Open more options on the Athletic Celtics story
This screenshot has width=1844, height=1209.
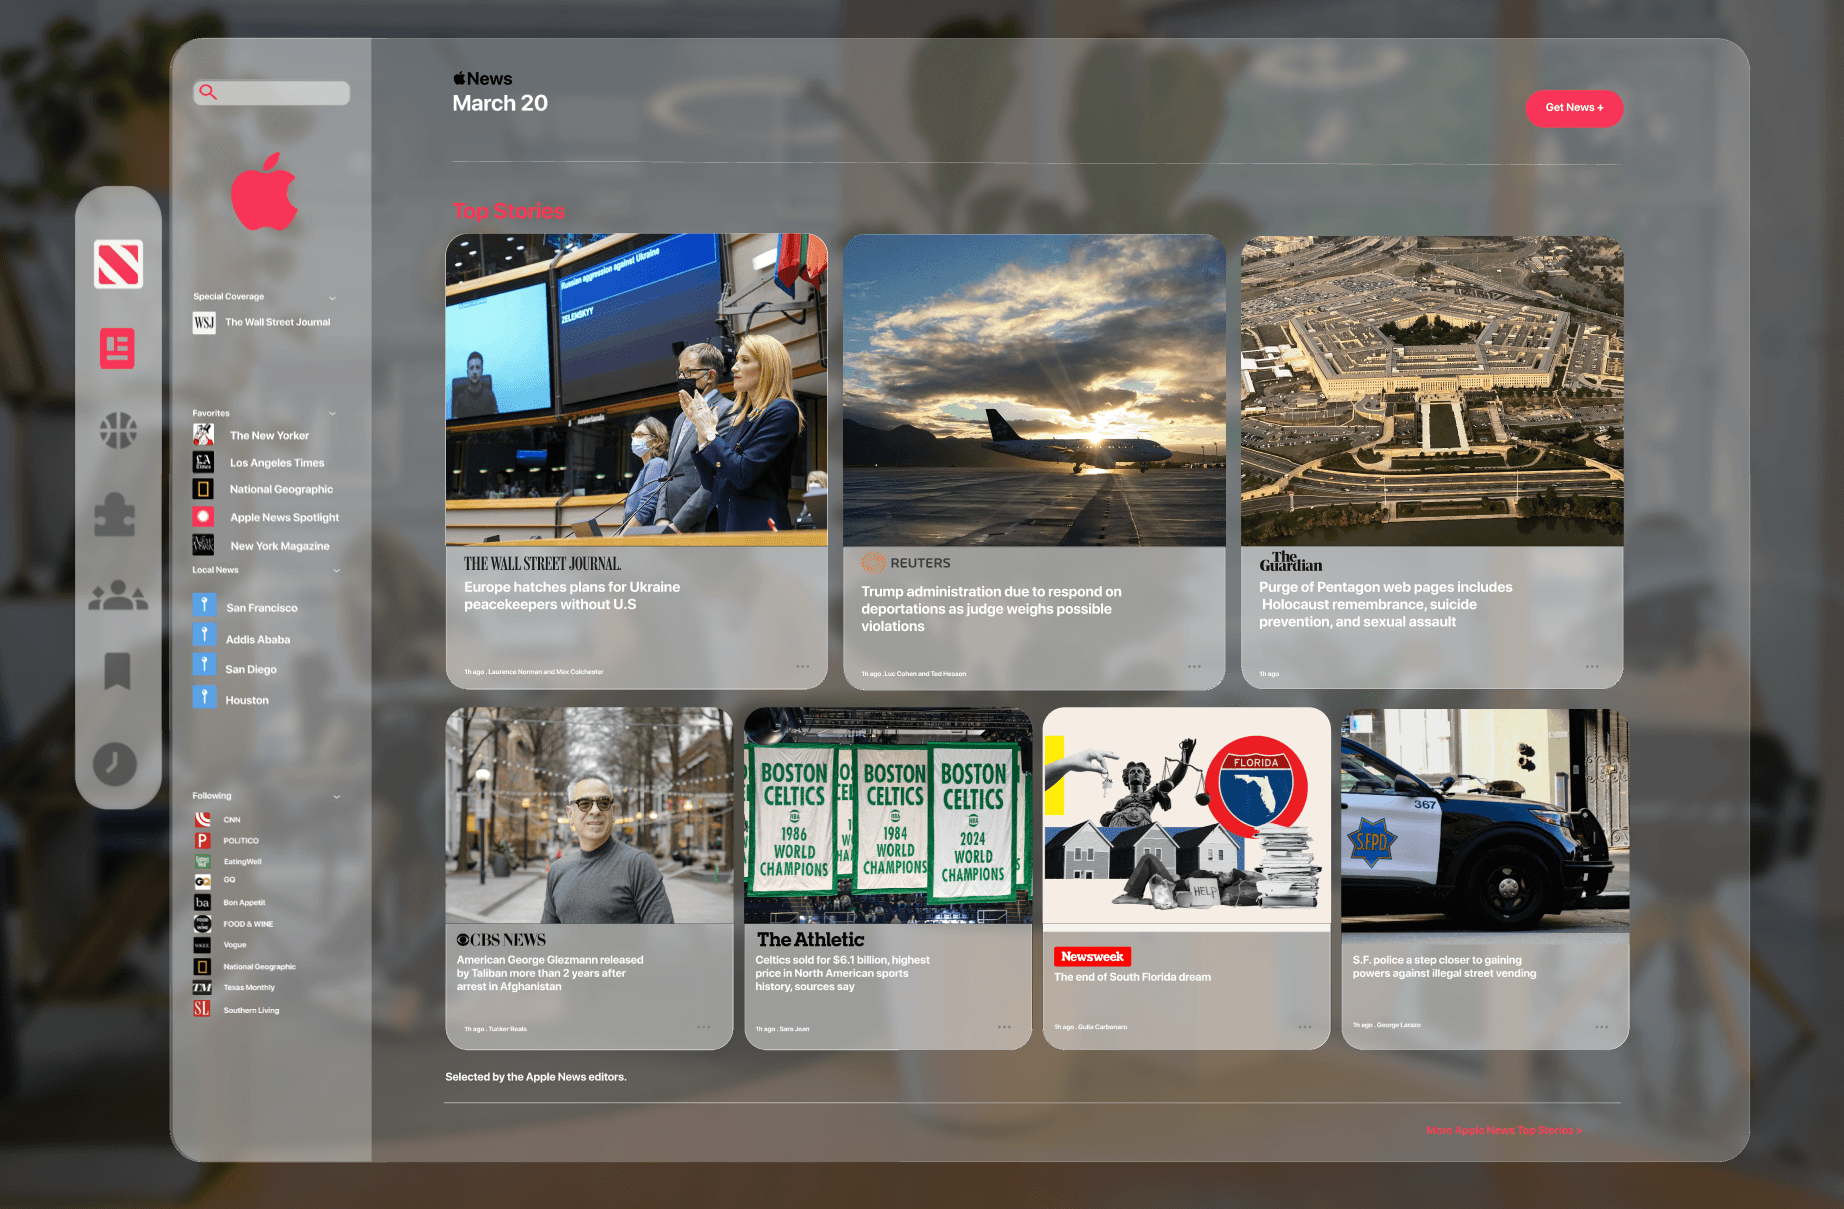[x=1004, y=1027]
